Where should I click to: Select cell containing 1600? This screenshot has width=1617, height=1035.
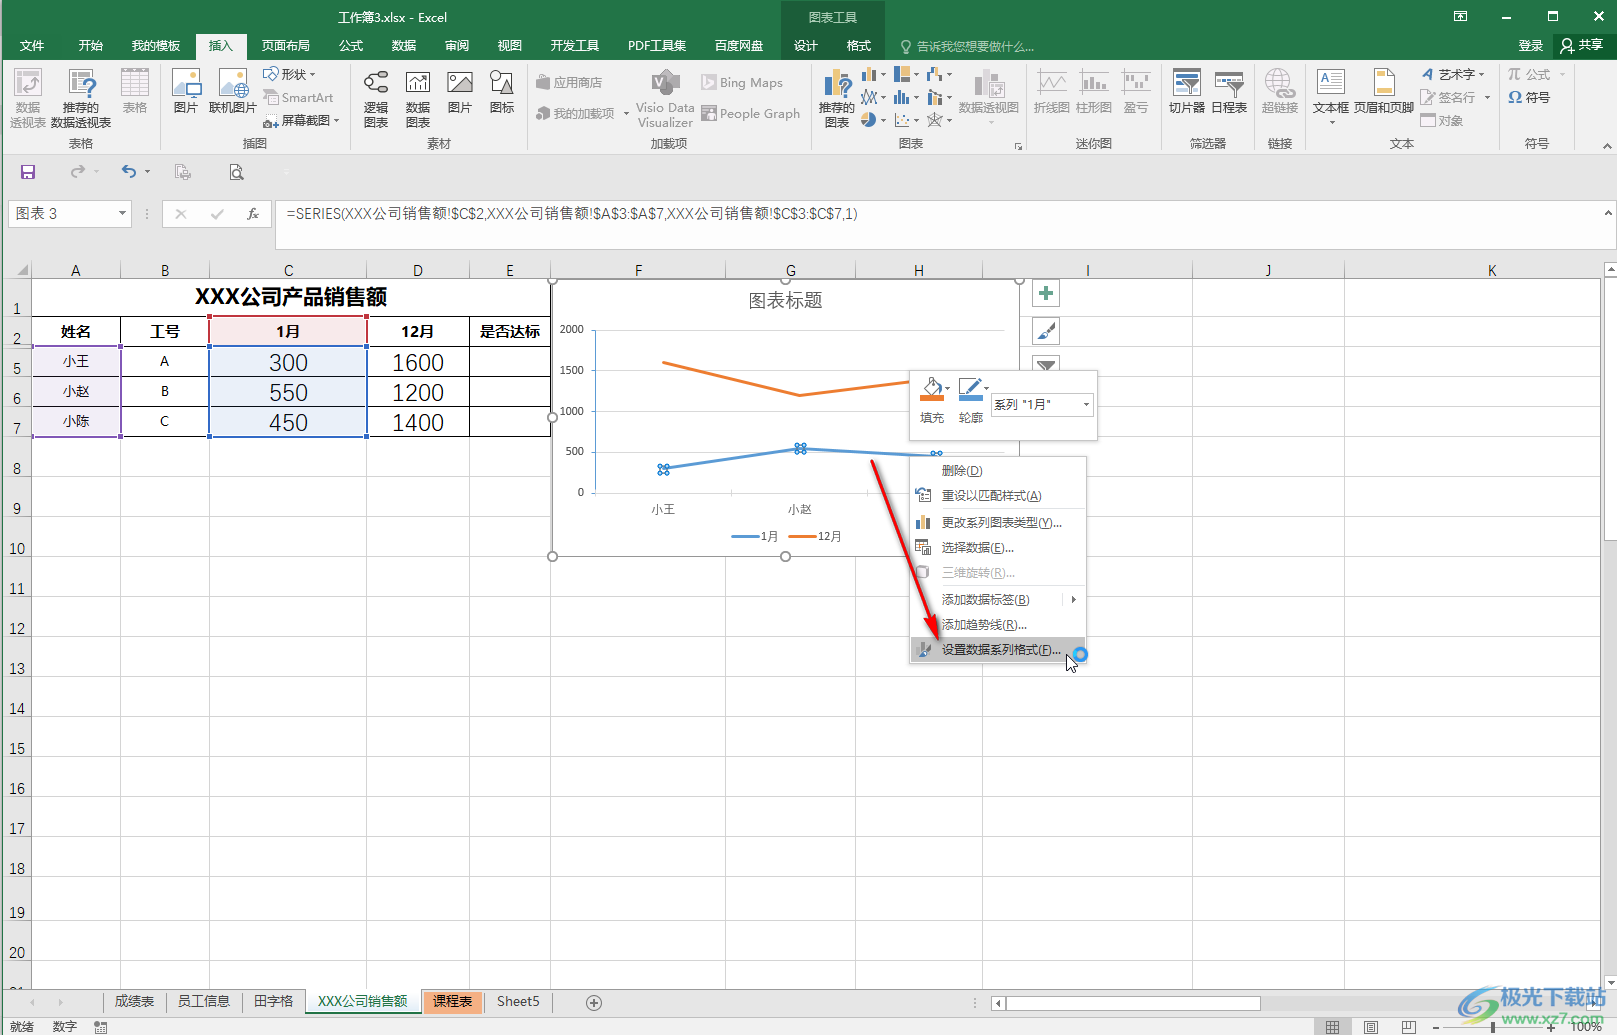coord(418,362)
